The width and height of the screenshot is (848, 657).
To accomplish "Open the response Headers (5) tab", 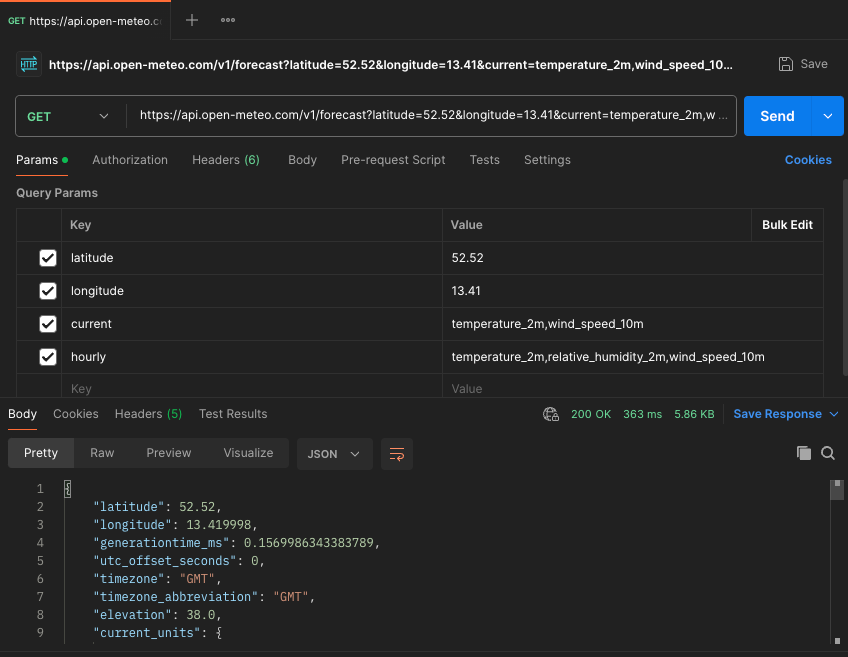I will tap(148, 414).
